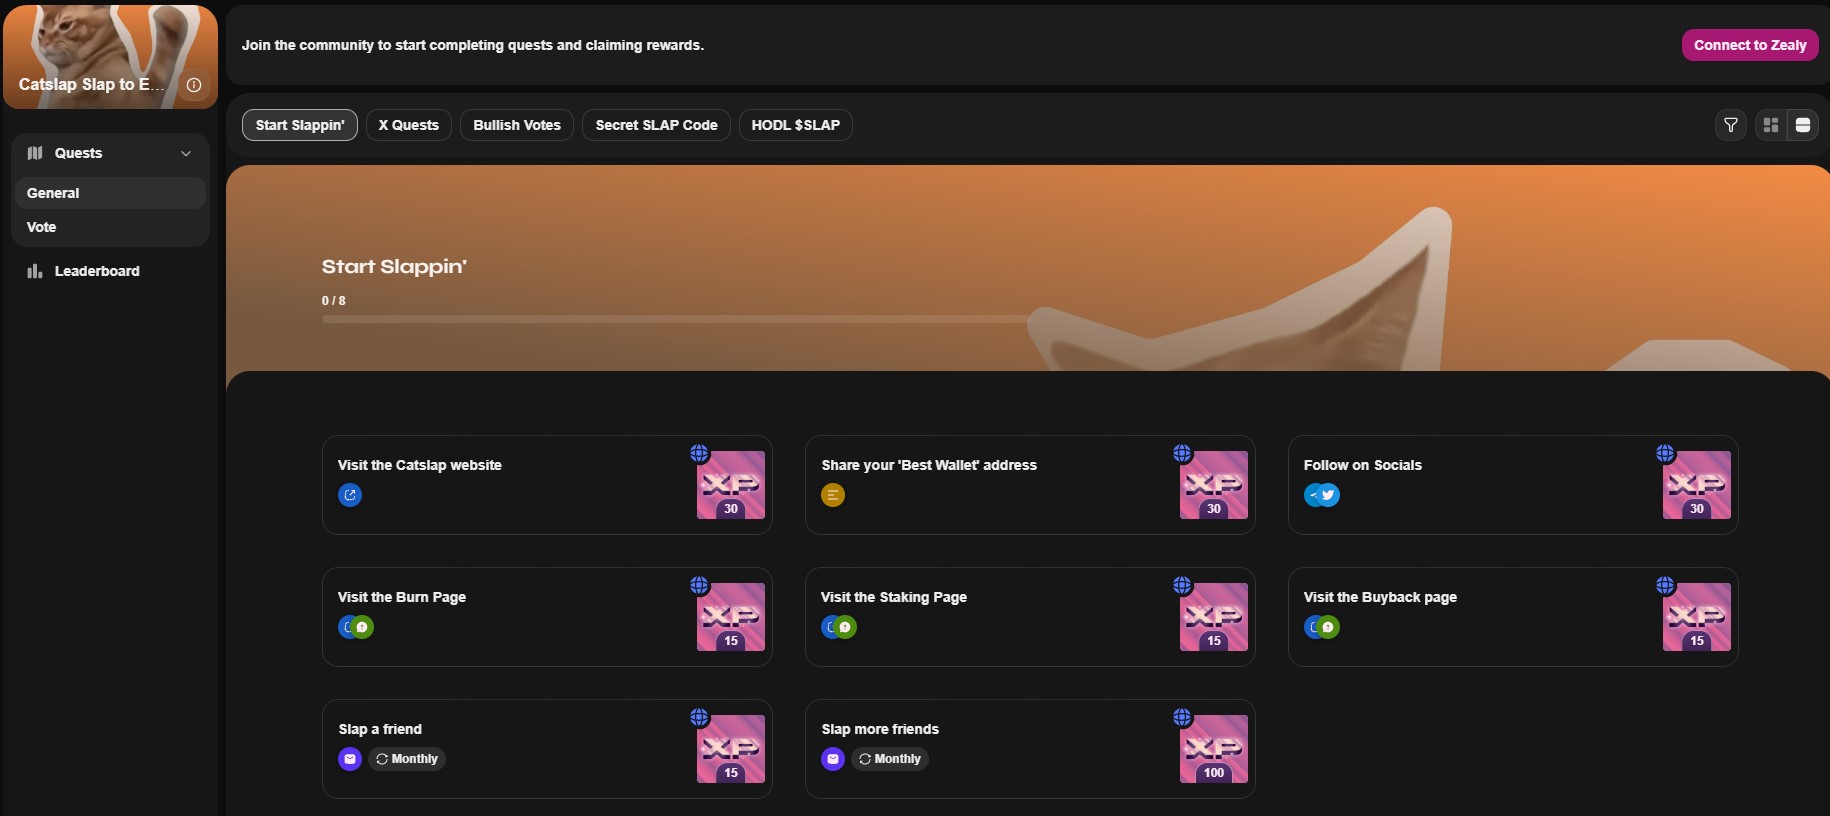
Task: Switch to the X Quests tab
Action: pyautogui.click(x=409, y=125)
